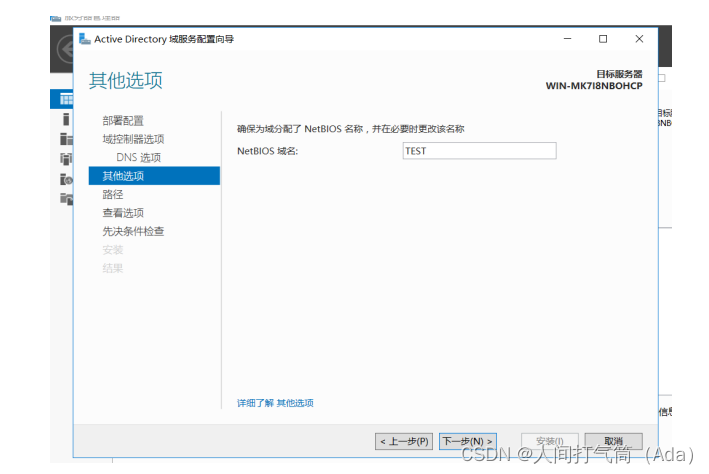The height and width of the screenshot is (474, 709).
Task: Click the greyed-out 结果 step in the list
Action: click(x=113, y=269)
